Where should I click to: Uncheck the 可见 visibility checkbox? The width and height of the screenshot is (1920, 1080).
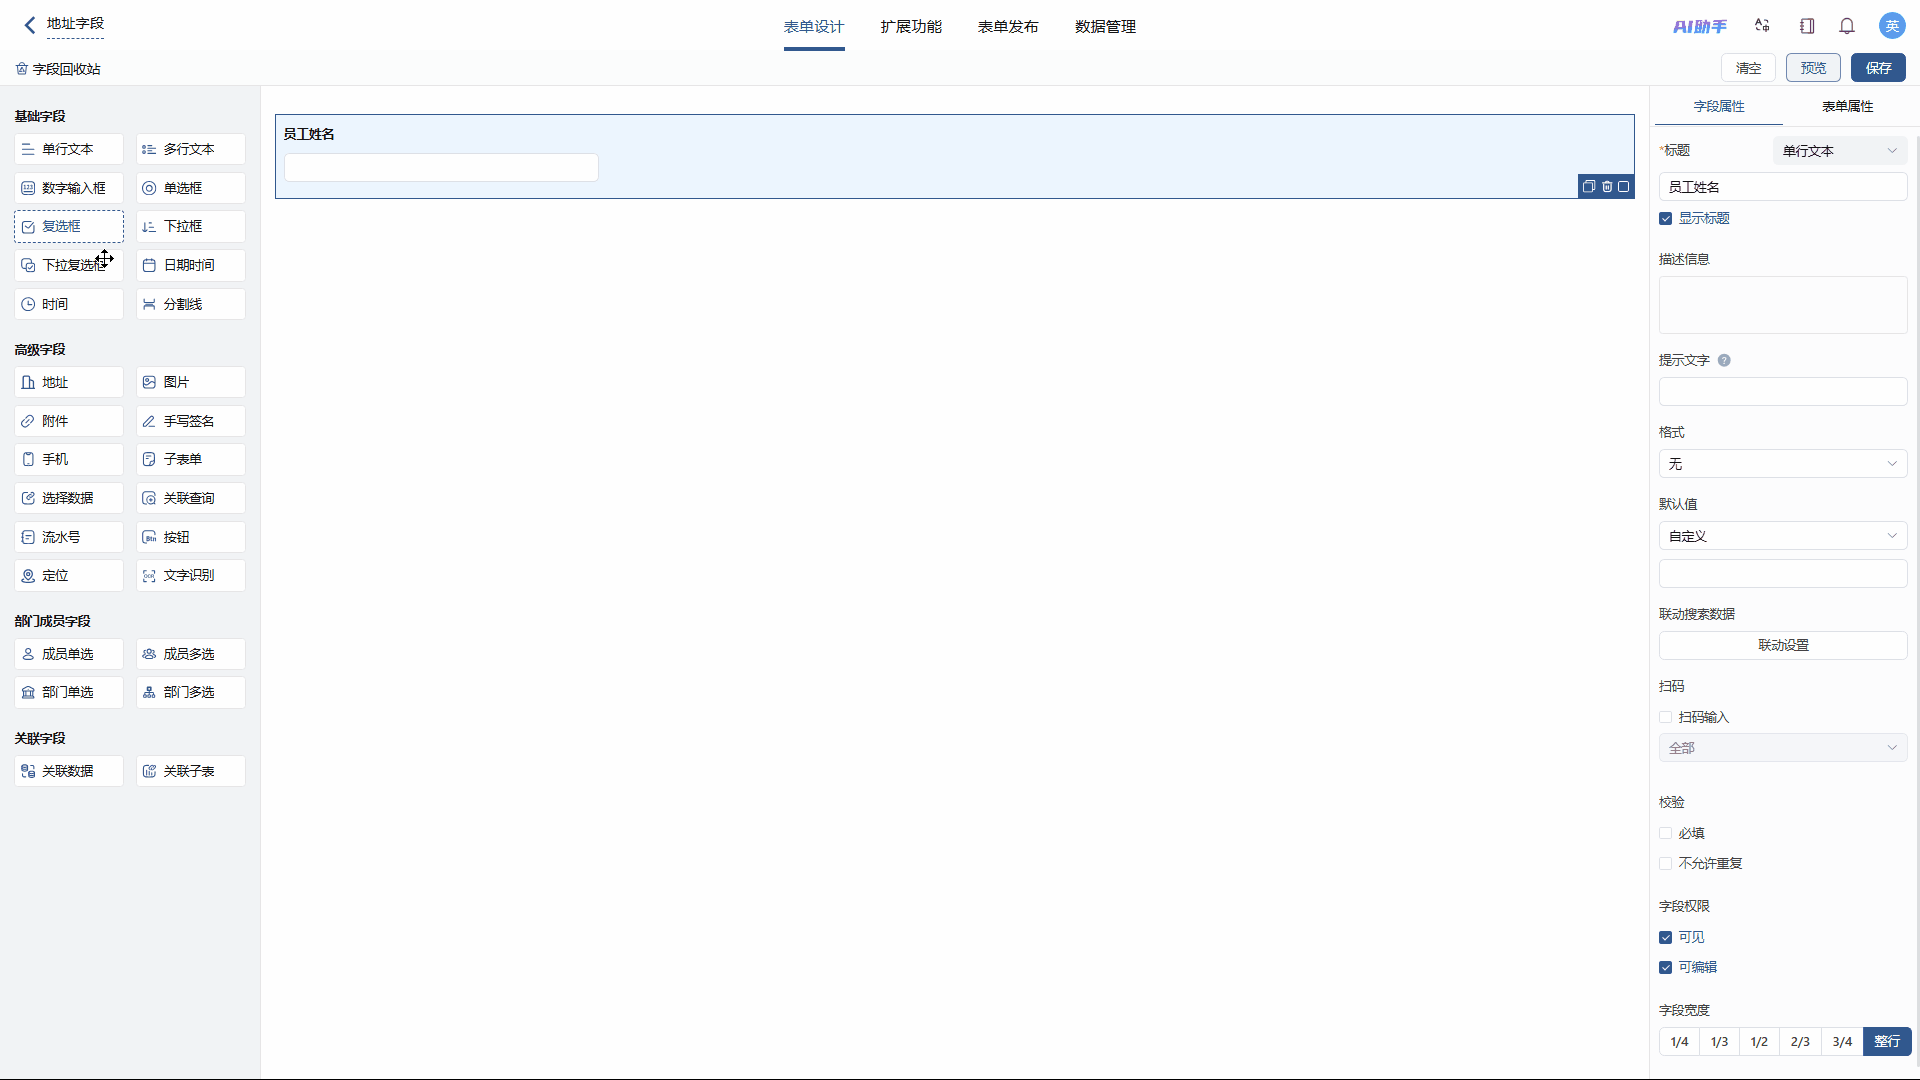tap(1666, 937)
